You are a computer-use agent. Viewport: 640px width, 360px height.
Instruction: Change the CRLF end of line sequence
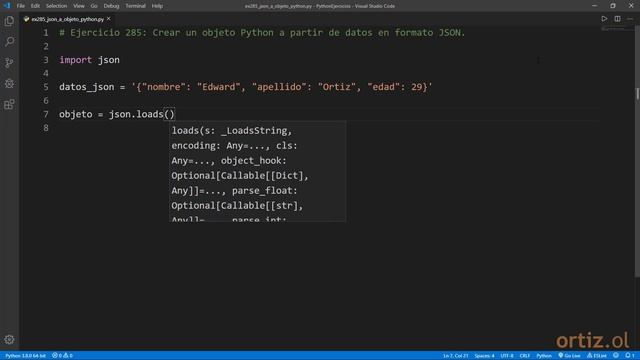point(525,356)
